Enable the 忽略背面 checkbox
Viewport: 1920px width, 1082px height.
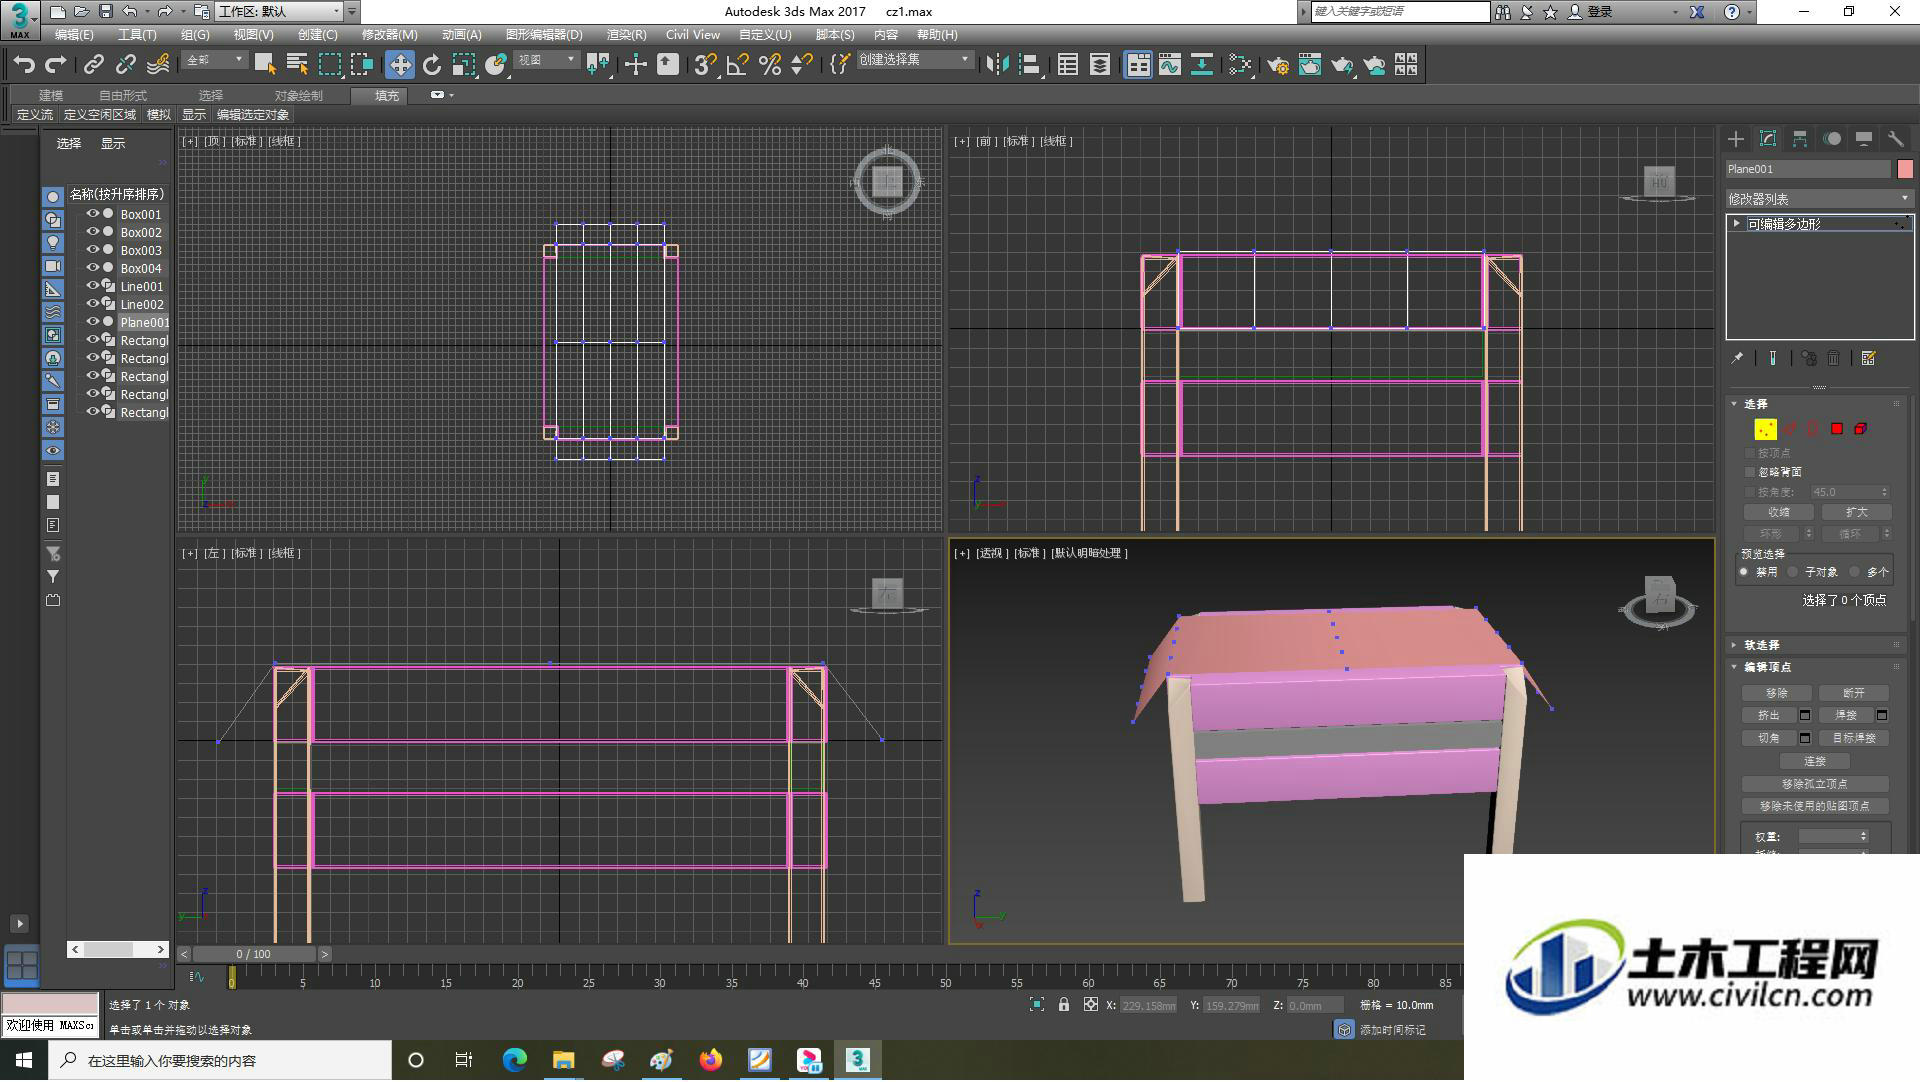1750,472
